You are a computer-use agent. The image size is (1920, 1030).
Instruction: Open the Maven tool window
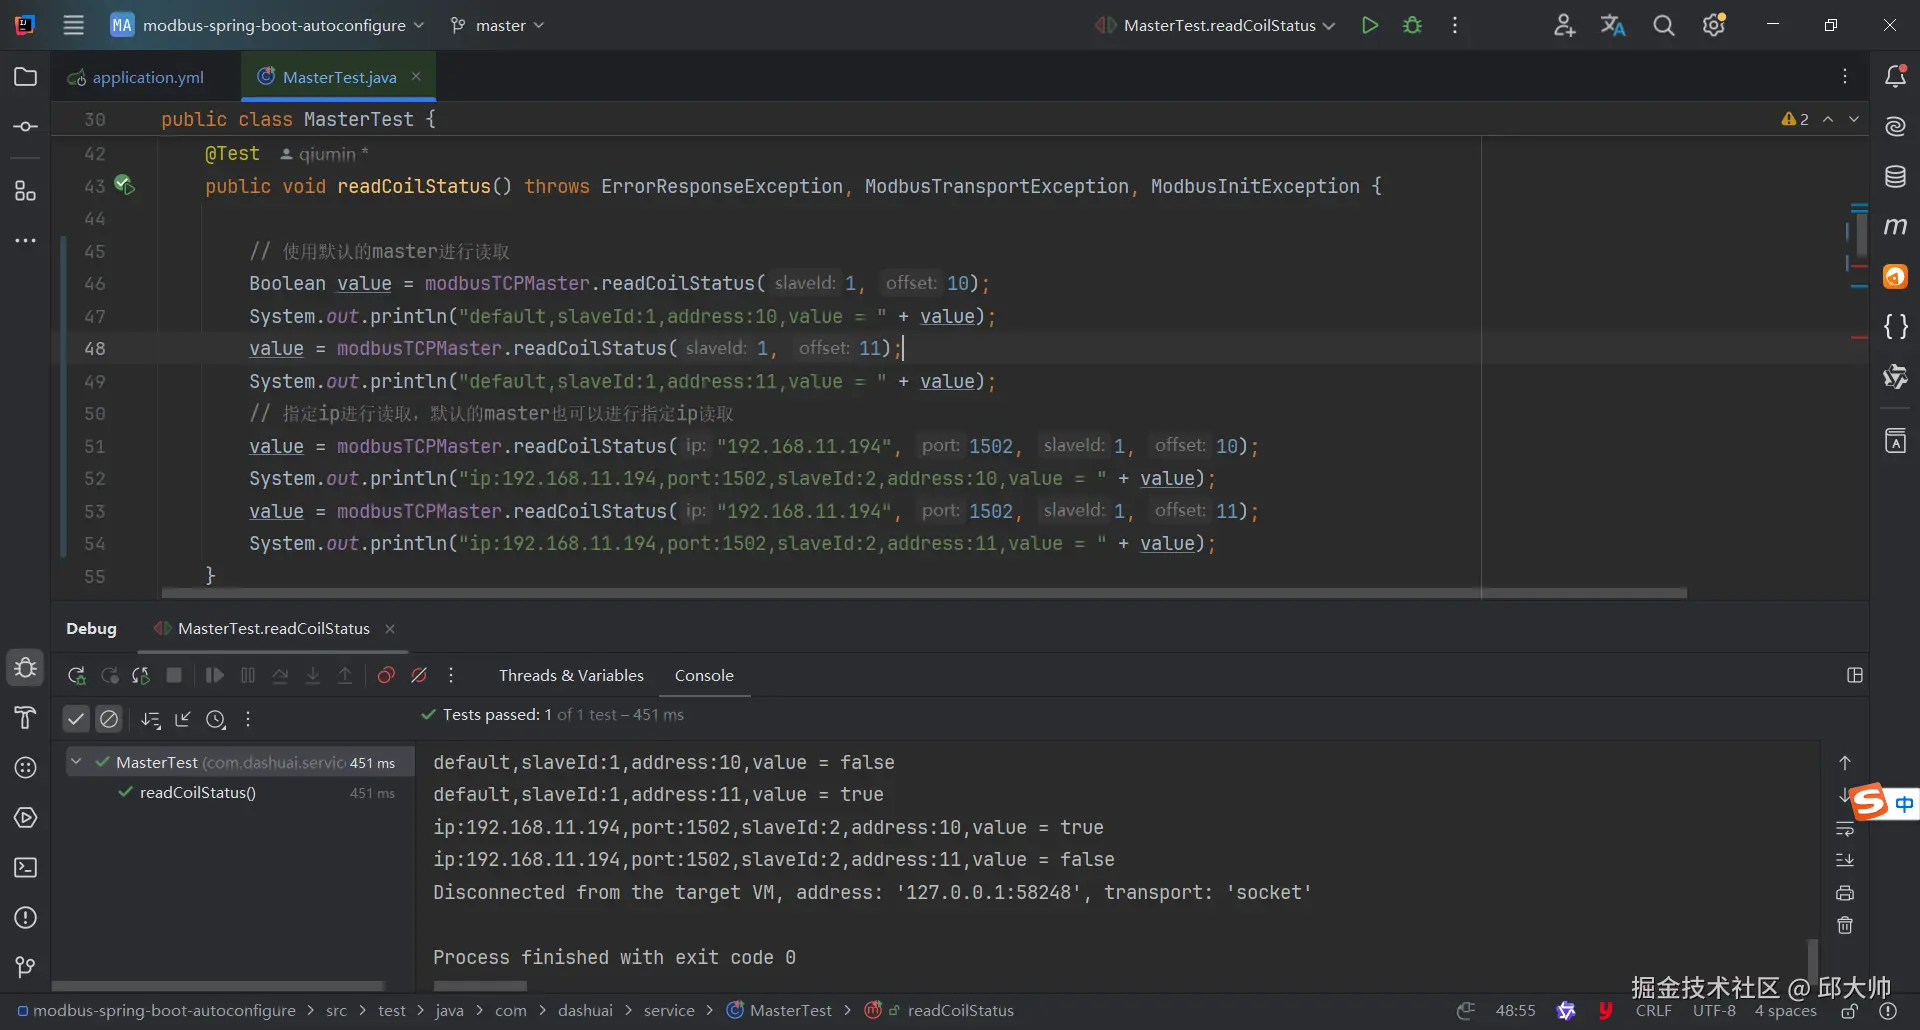coord(1895,227)
